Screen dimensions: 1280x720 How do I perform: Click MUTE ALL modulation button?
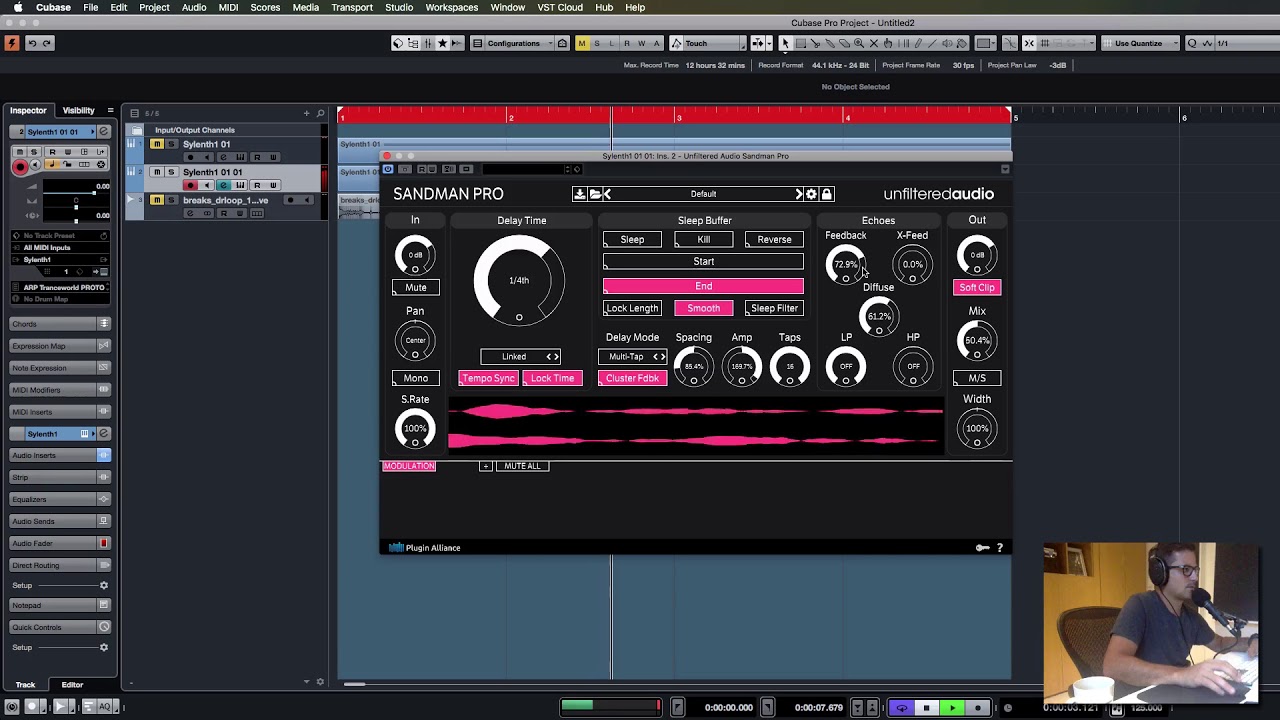522,466
